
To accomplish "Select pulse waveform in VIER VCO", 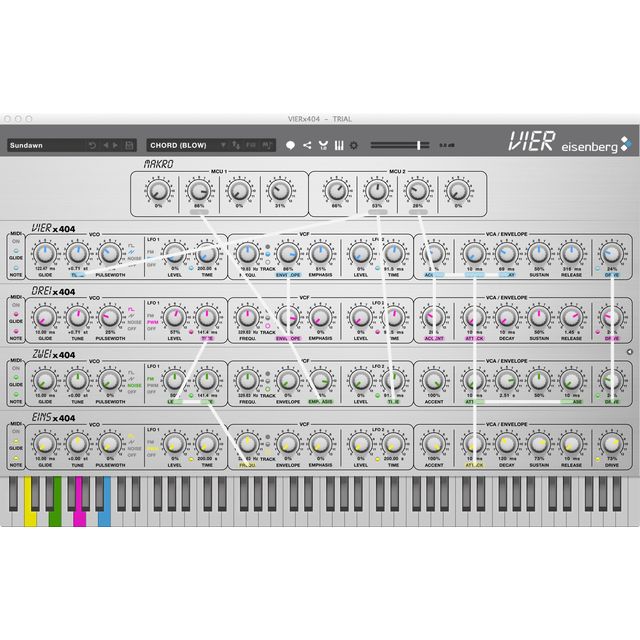I will pyautogui.click(x=131, y=246).
